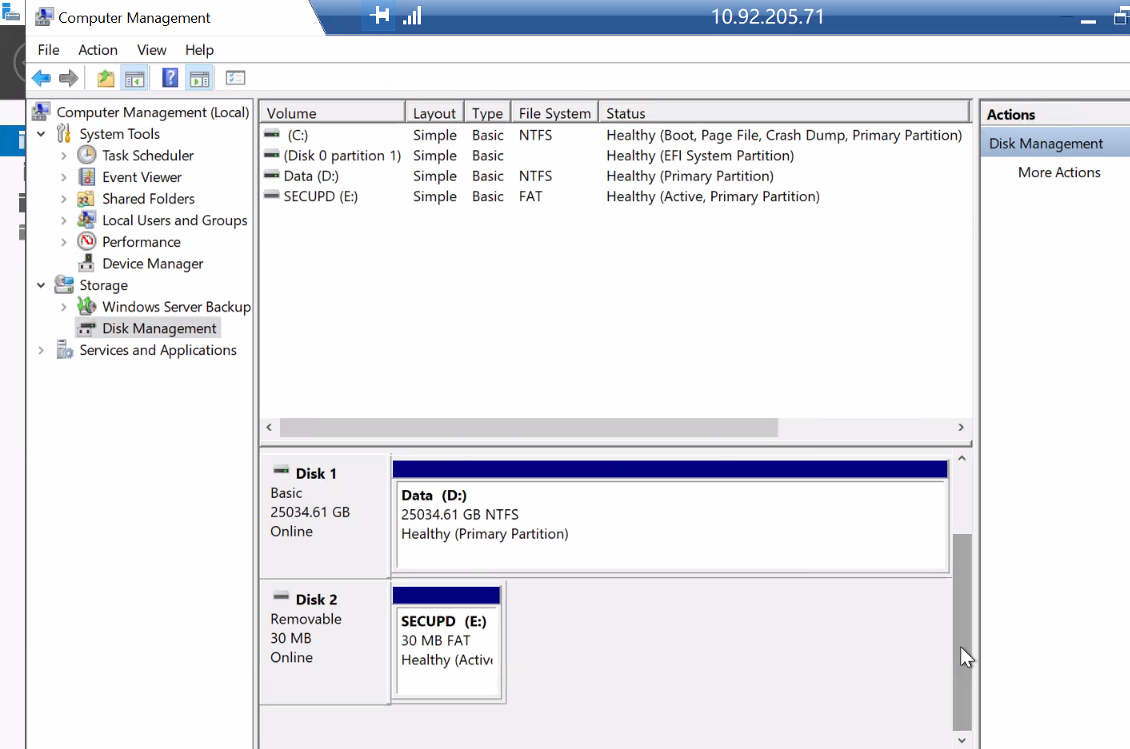This screenshot has height=749, width=1130.
Task: Click the Computer Management title bar icon
Action: [44, 17]
